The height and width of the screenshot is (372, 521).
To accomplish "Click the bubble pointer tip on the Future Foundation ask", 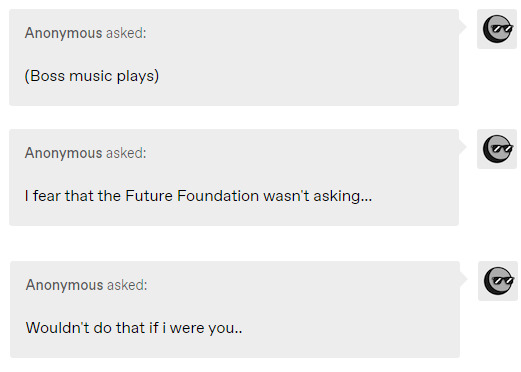I will 463,147.
